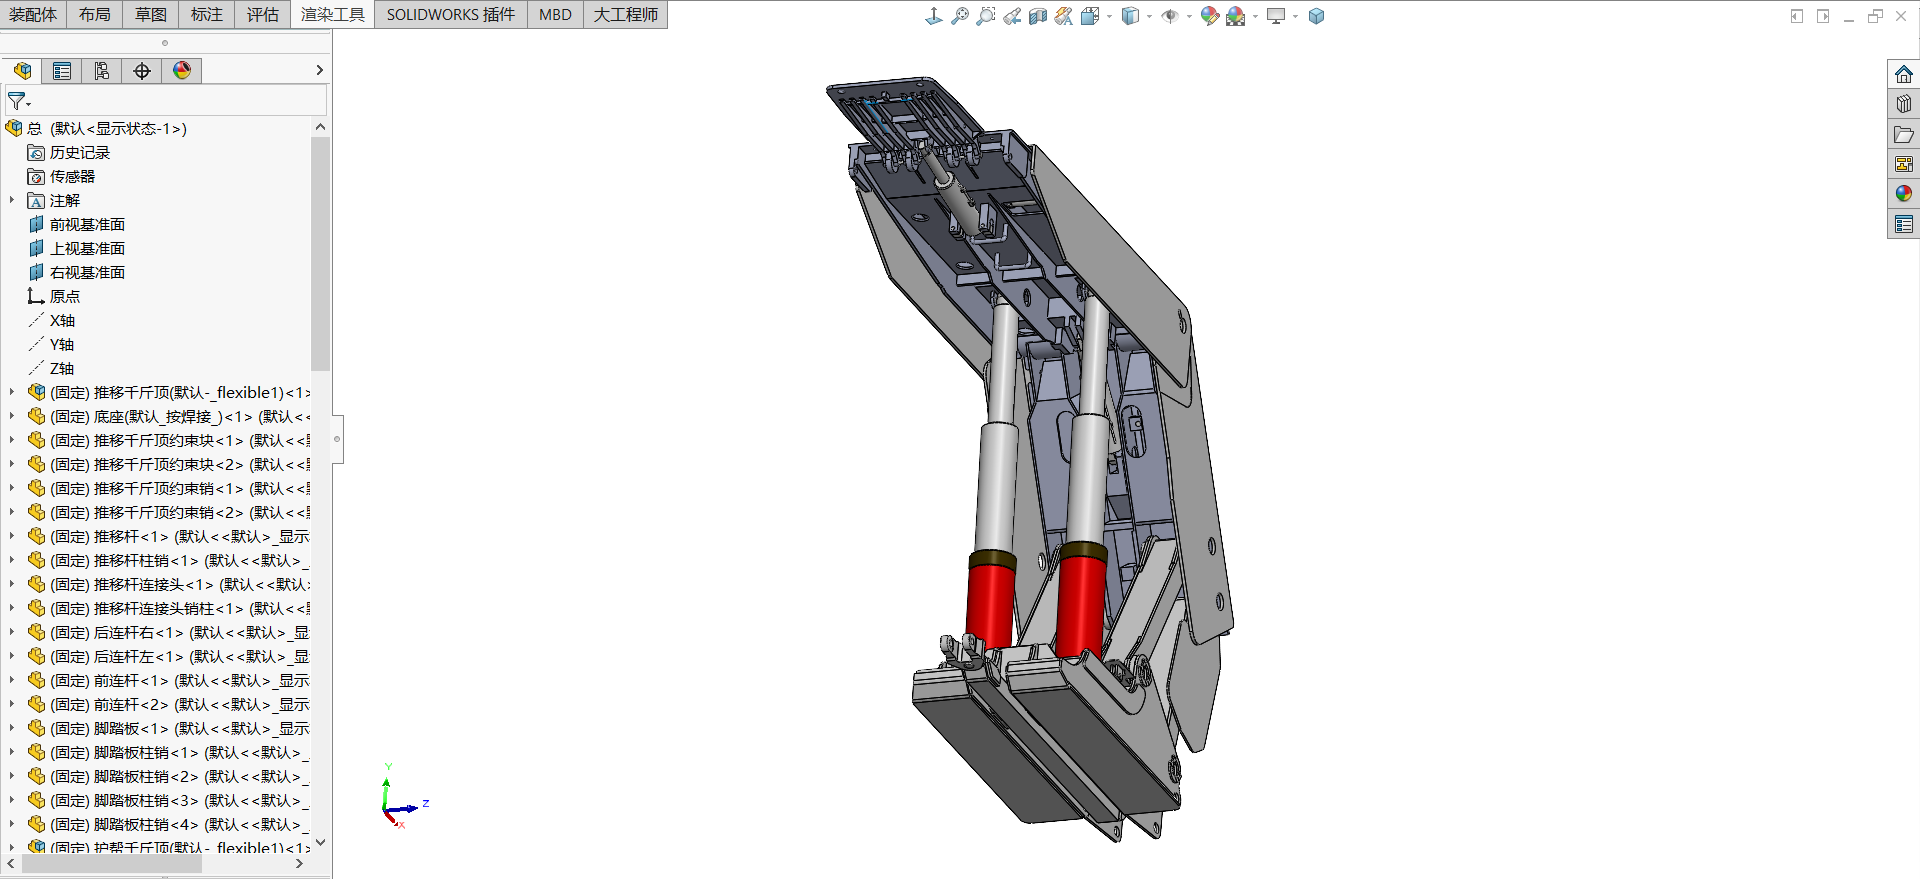The width and height of the screenshot is (1920, 879).
Task: Open Hide/Show Items dropdown arrow
Action: click(x=1188, y=16)
